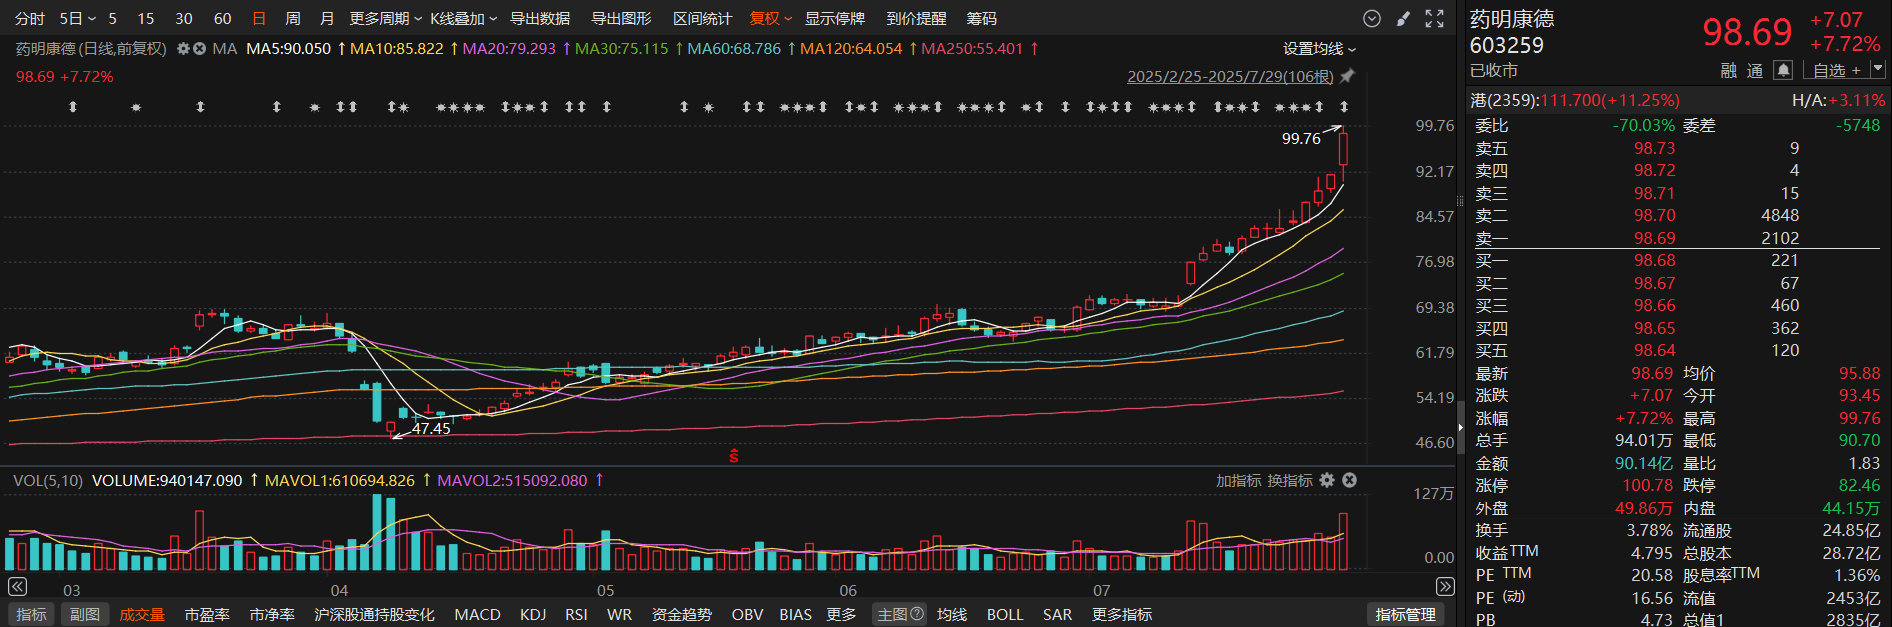Set a price alert with the bell icon
This screenshot has height=627, width=1892.
(1782, 70)
